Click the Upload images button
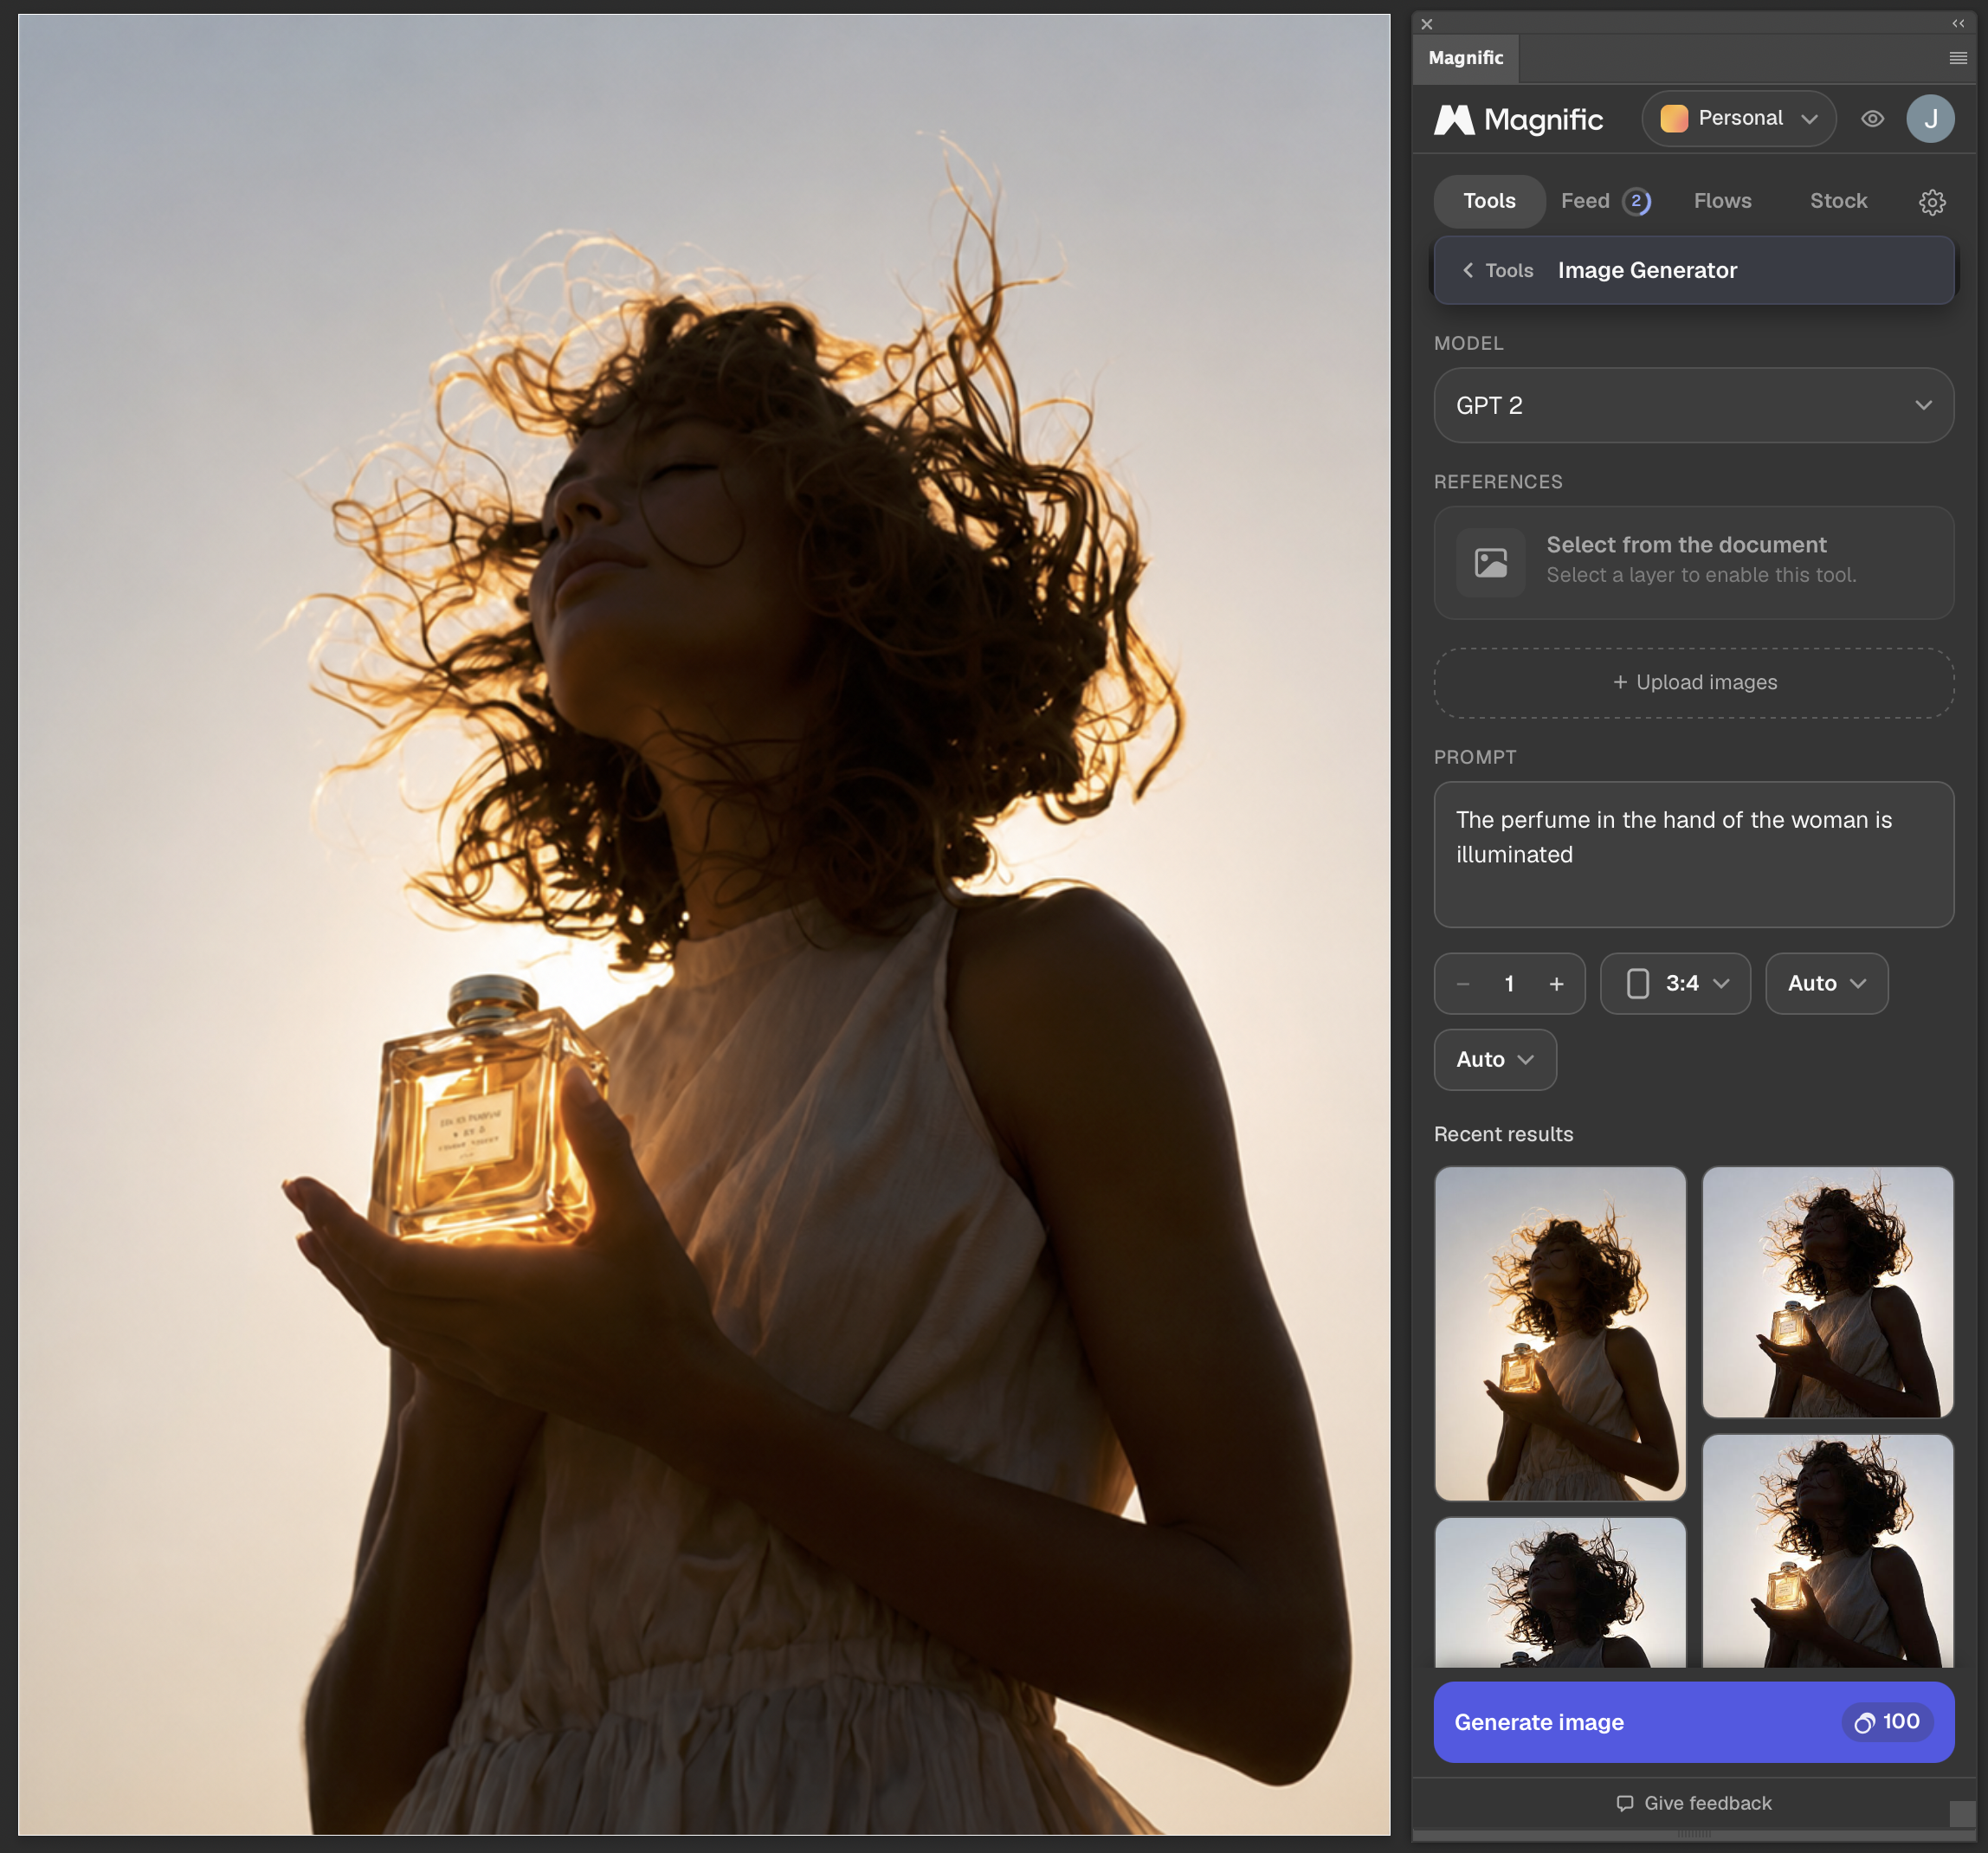 pos(1693,683)
